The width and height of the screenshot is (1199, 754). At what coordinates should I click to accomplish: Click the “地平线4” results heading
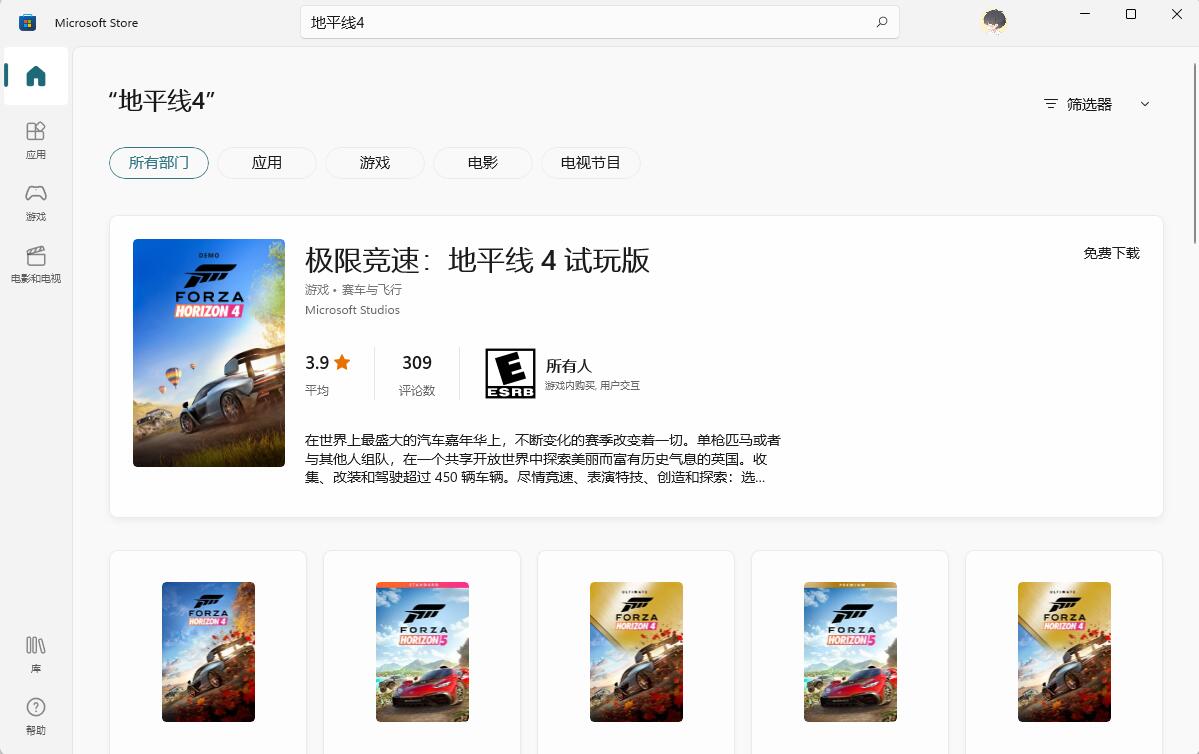coord(161,100)
